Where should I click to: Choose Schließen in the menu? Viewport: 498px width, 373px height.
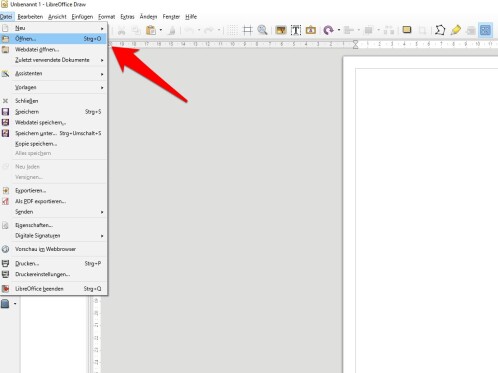click(53, 101)
